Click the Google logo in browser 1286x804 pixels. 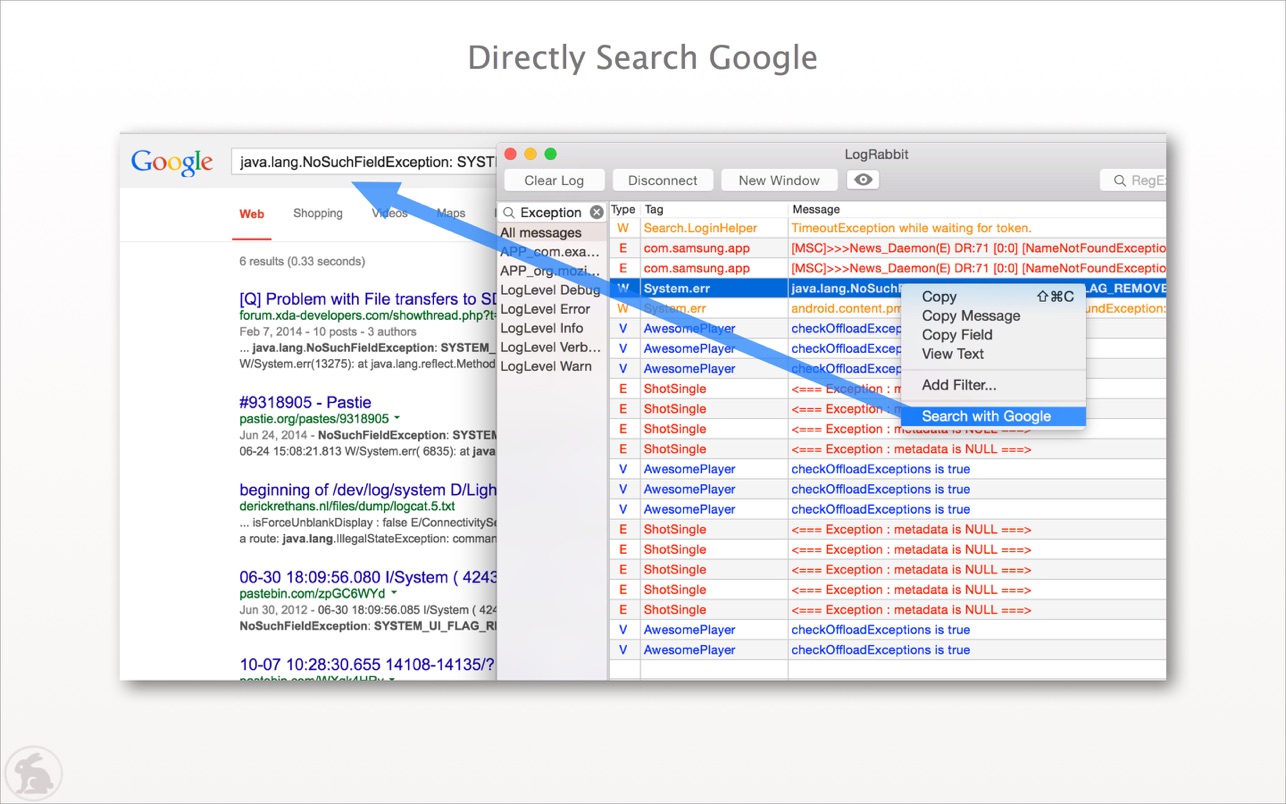(172, 162)
